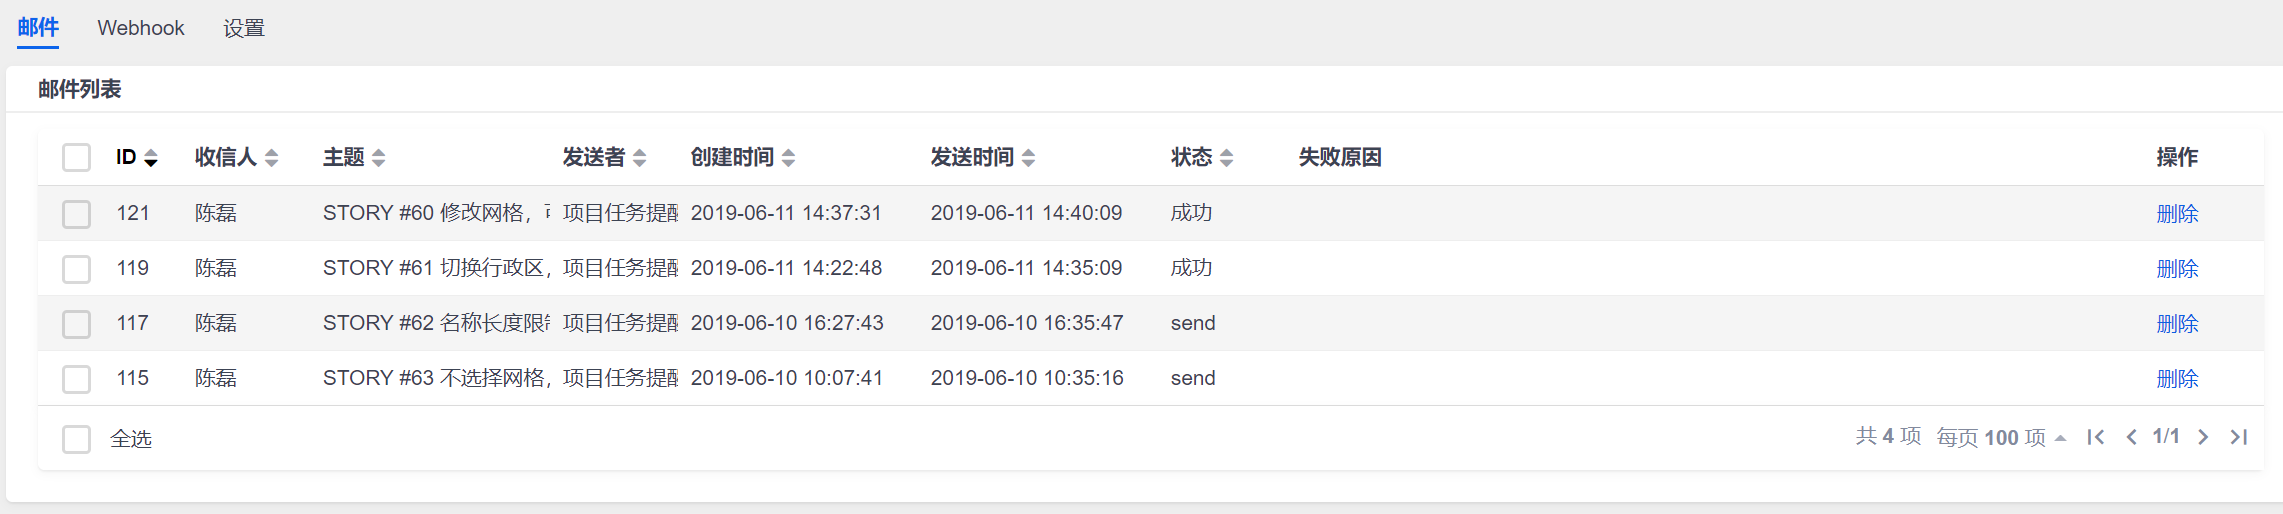Check the box for mail 121
This screenshot has width=2283, height=514.
tap(77, 214)
